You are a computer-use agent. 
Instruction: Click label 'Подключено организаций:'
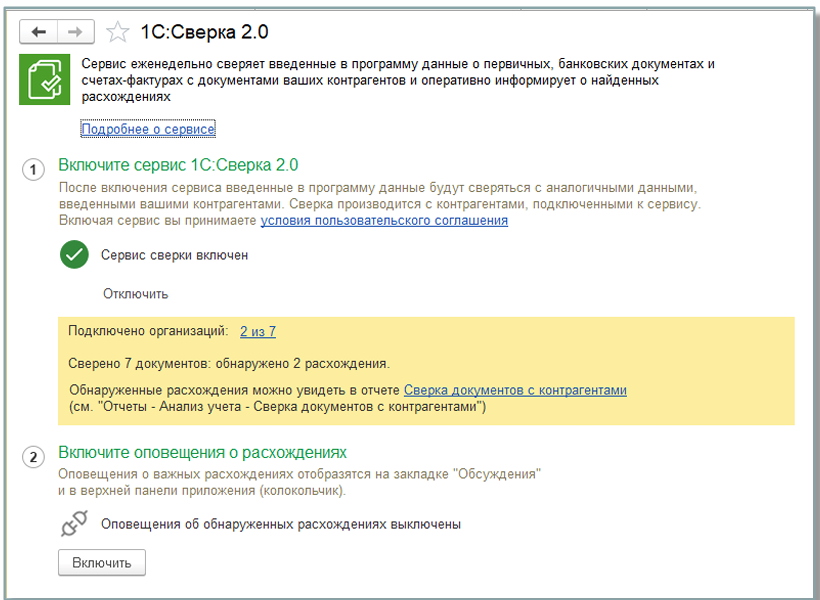[149, 331]
